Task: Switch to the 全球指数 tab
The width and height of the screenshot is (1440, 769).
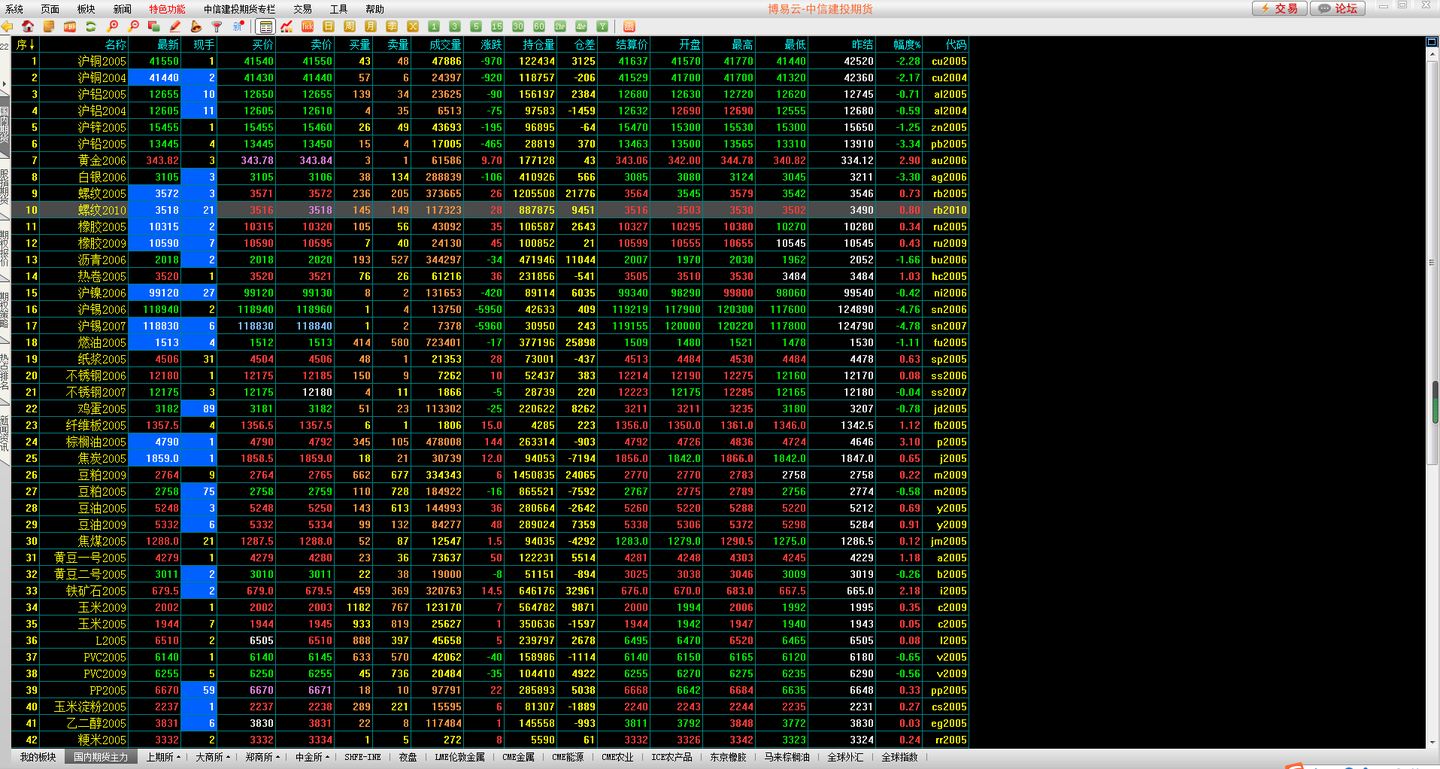Action: coord(899,757)
